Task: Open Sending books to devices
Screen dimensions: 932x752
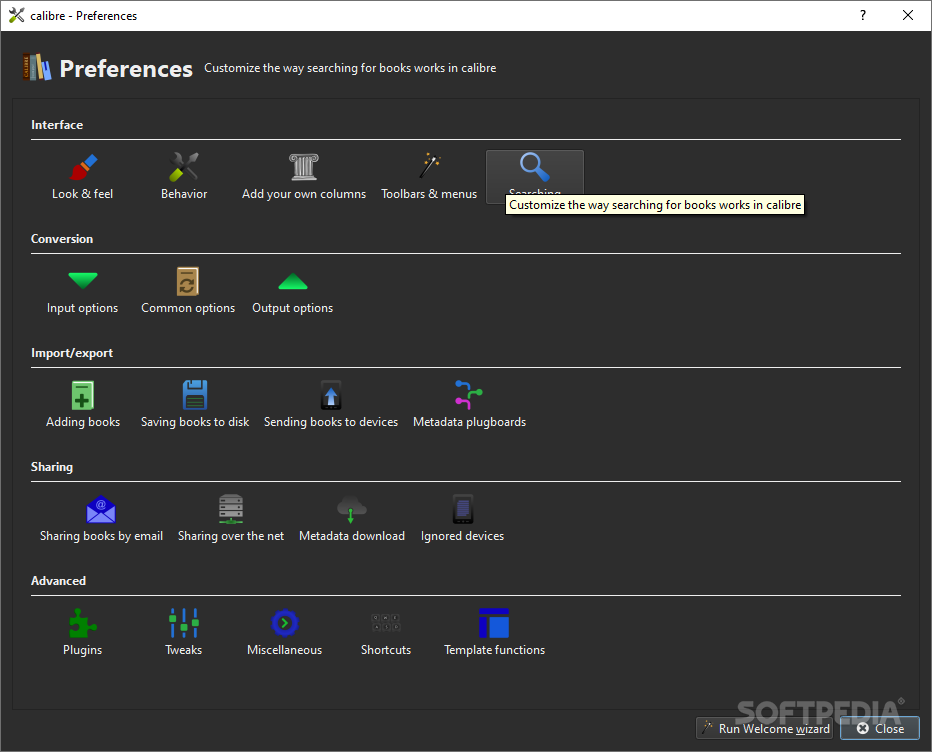Action: (331, 405)
